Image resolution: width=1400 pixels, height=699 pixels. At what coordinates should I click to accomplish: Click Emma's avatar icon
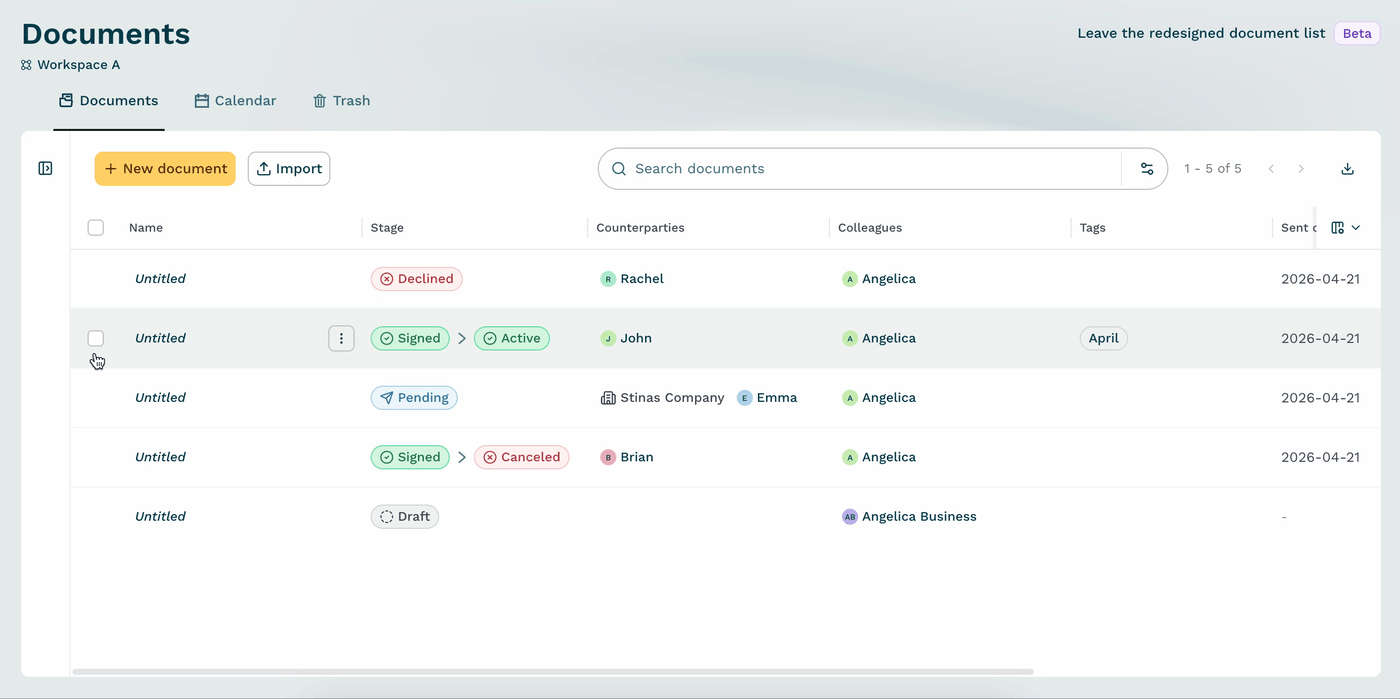(744, 397)
